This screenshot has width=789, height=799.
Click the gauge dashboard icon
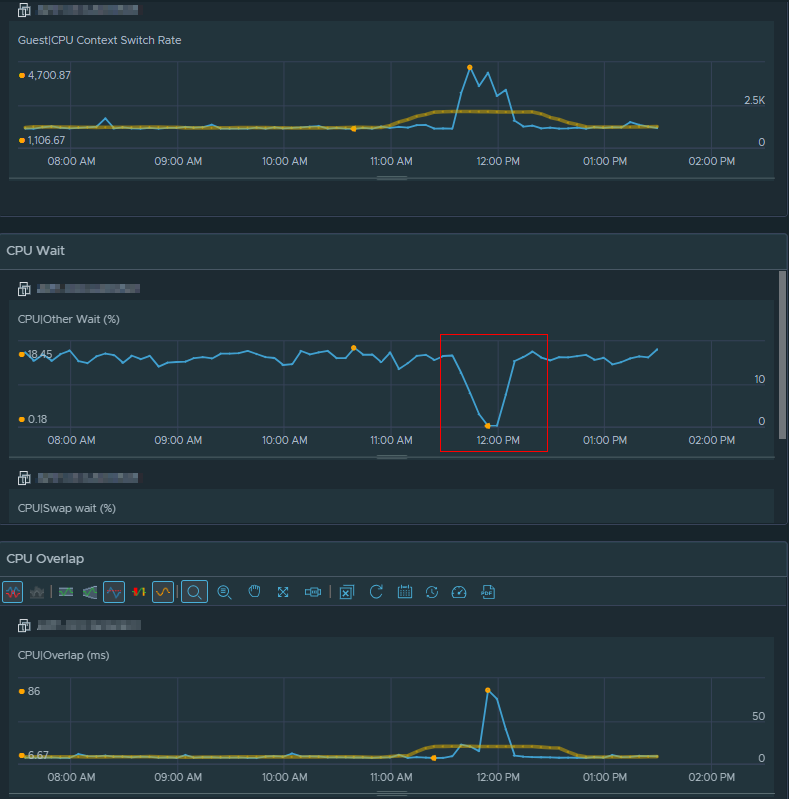click(x=459, y=592)
